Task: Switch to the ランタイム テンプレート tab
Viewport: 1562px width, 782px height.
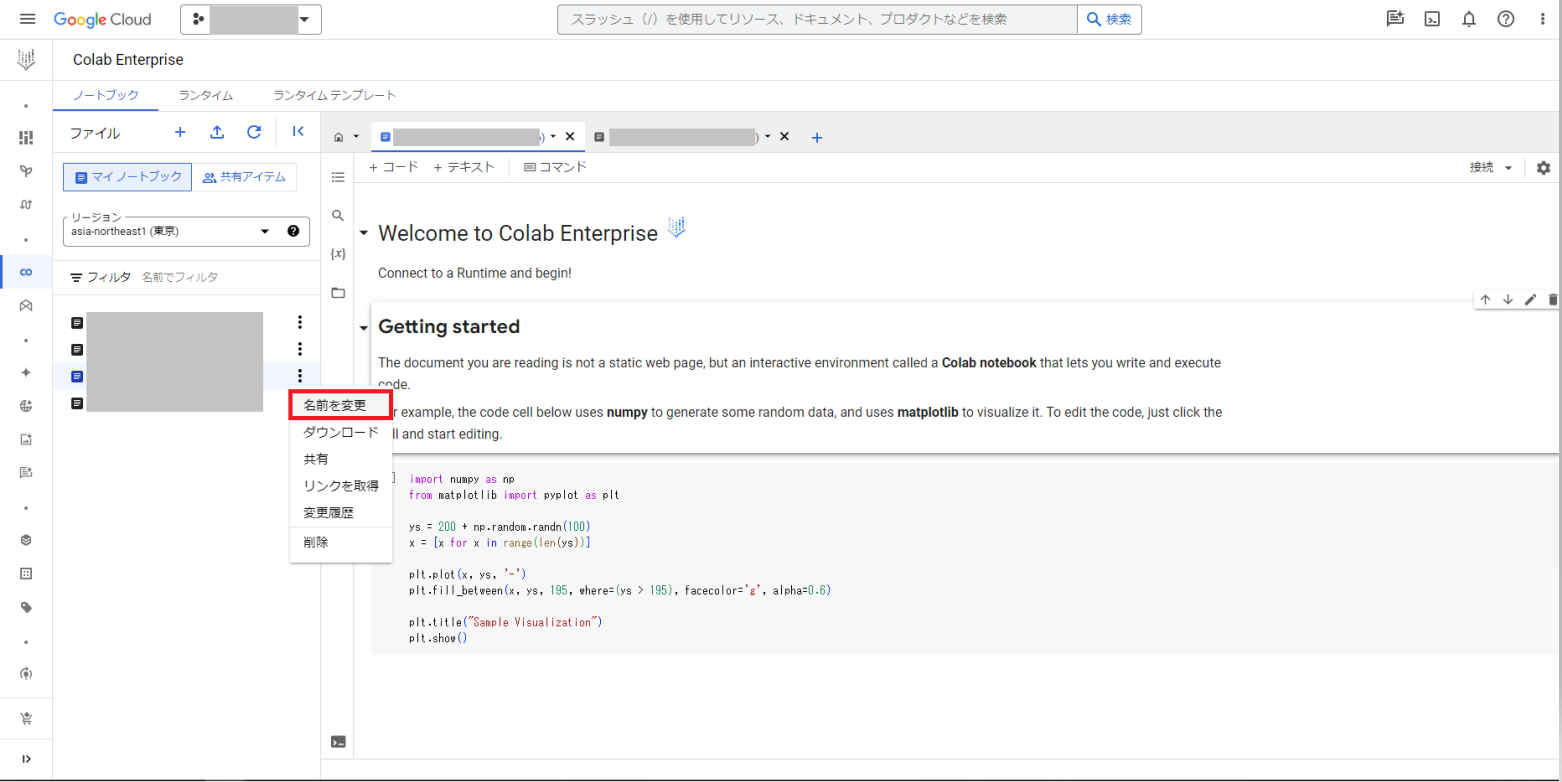Action: pos(334,96)
